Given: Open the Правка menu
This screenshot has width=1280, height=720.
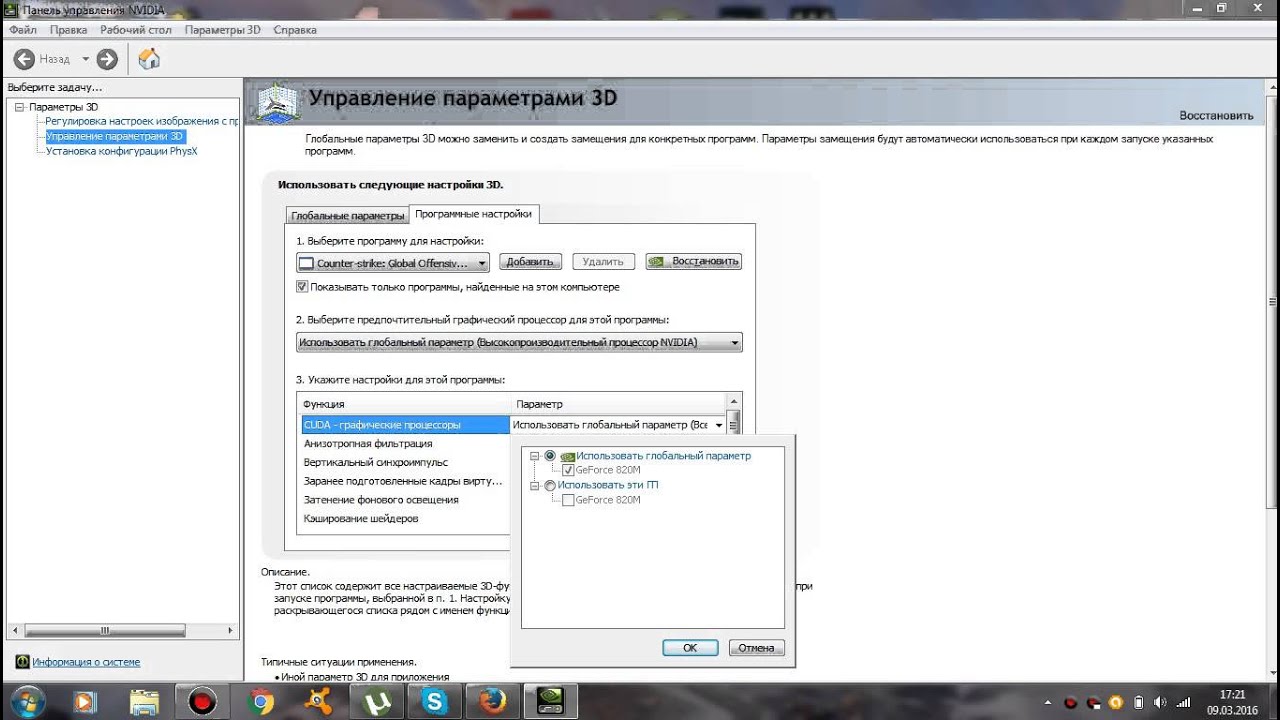Looking at the screenshot, I should [68, 30].
